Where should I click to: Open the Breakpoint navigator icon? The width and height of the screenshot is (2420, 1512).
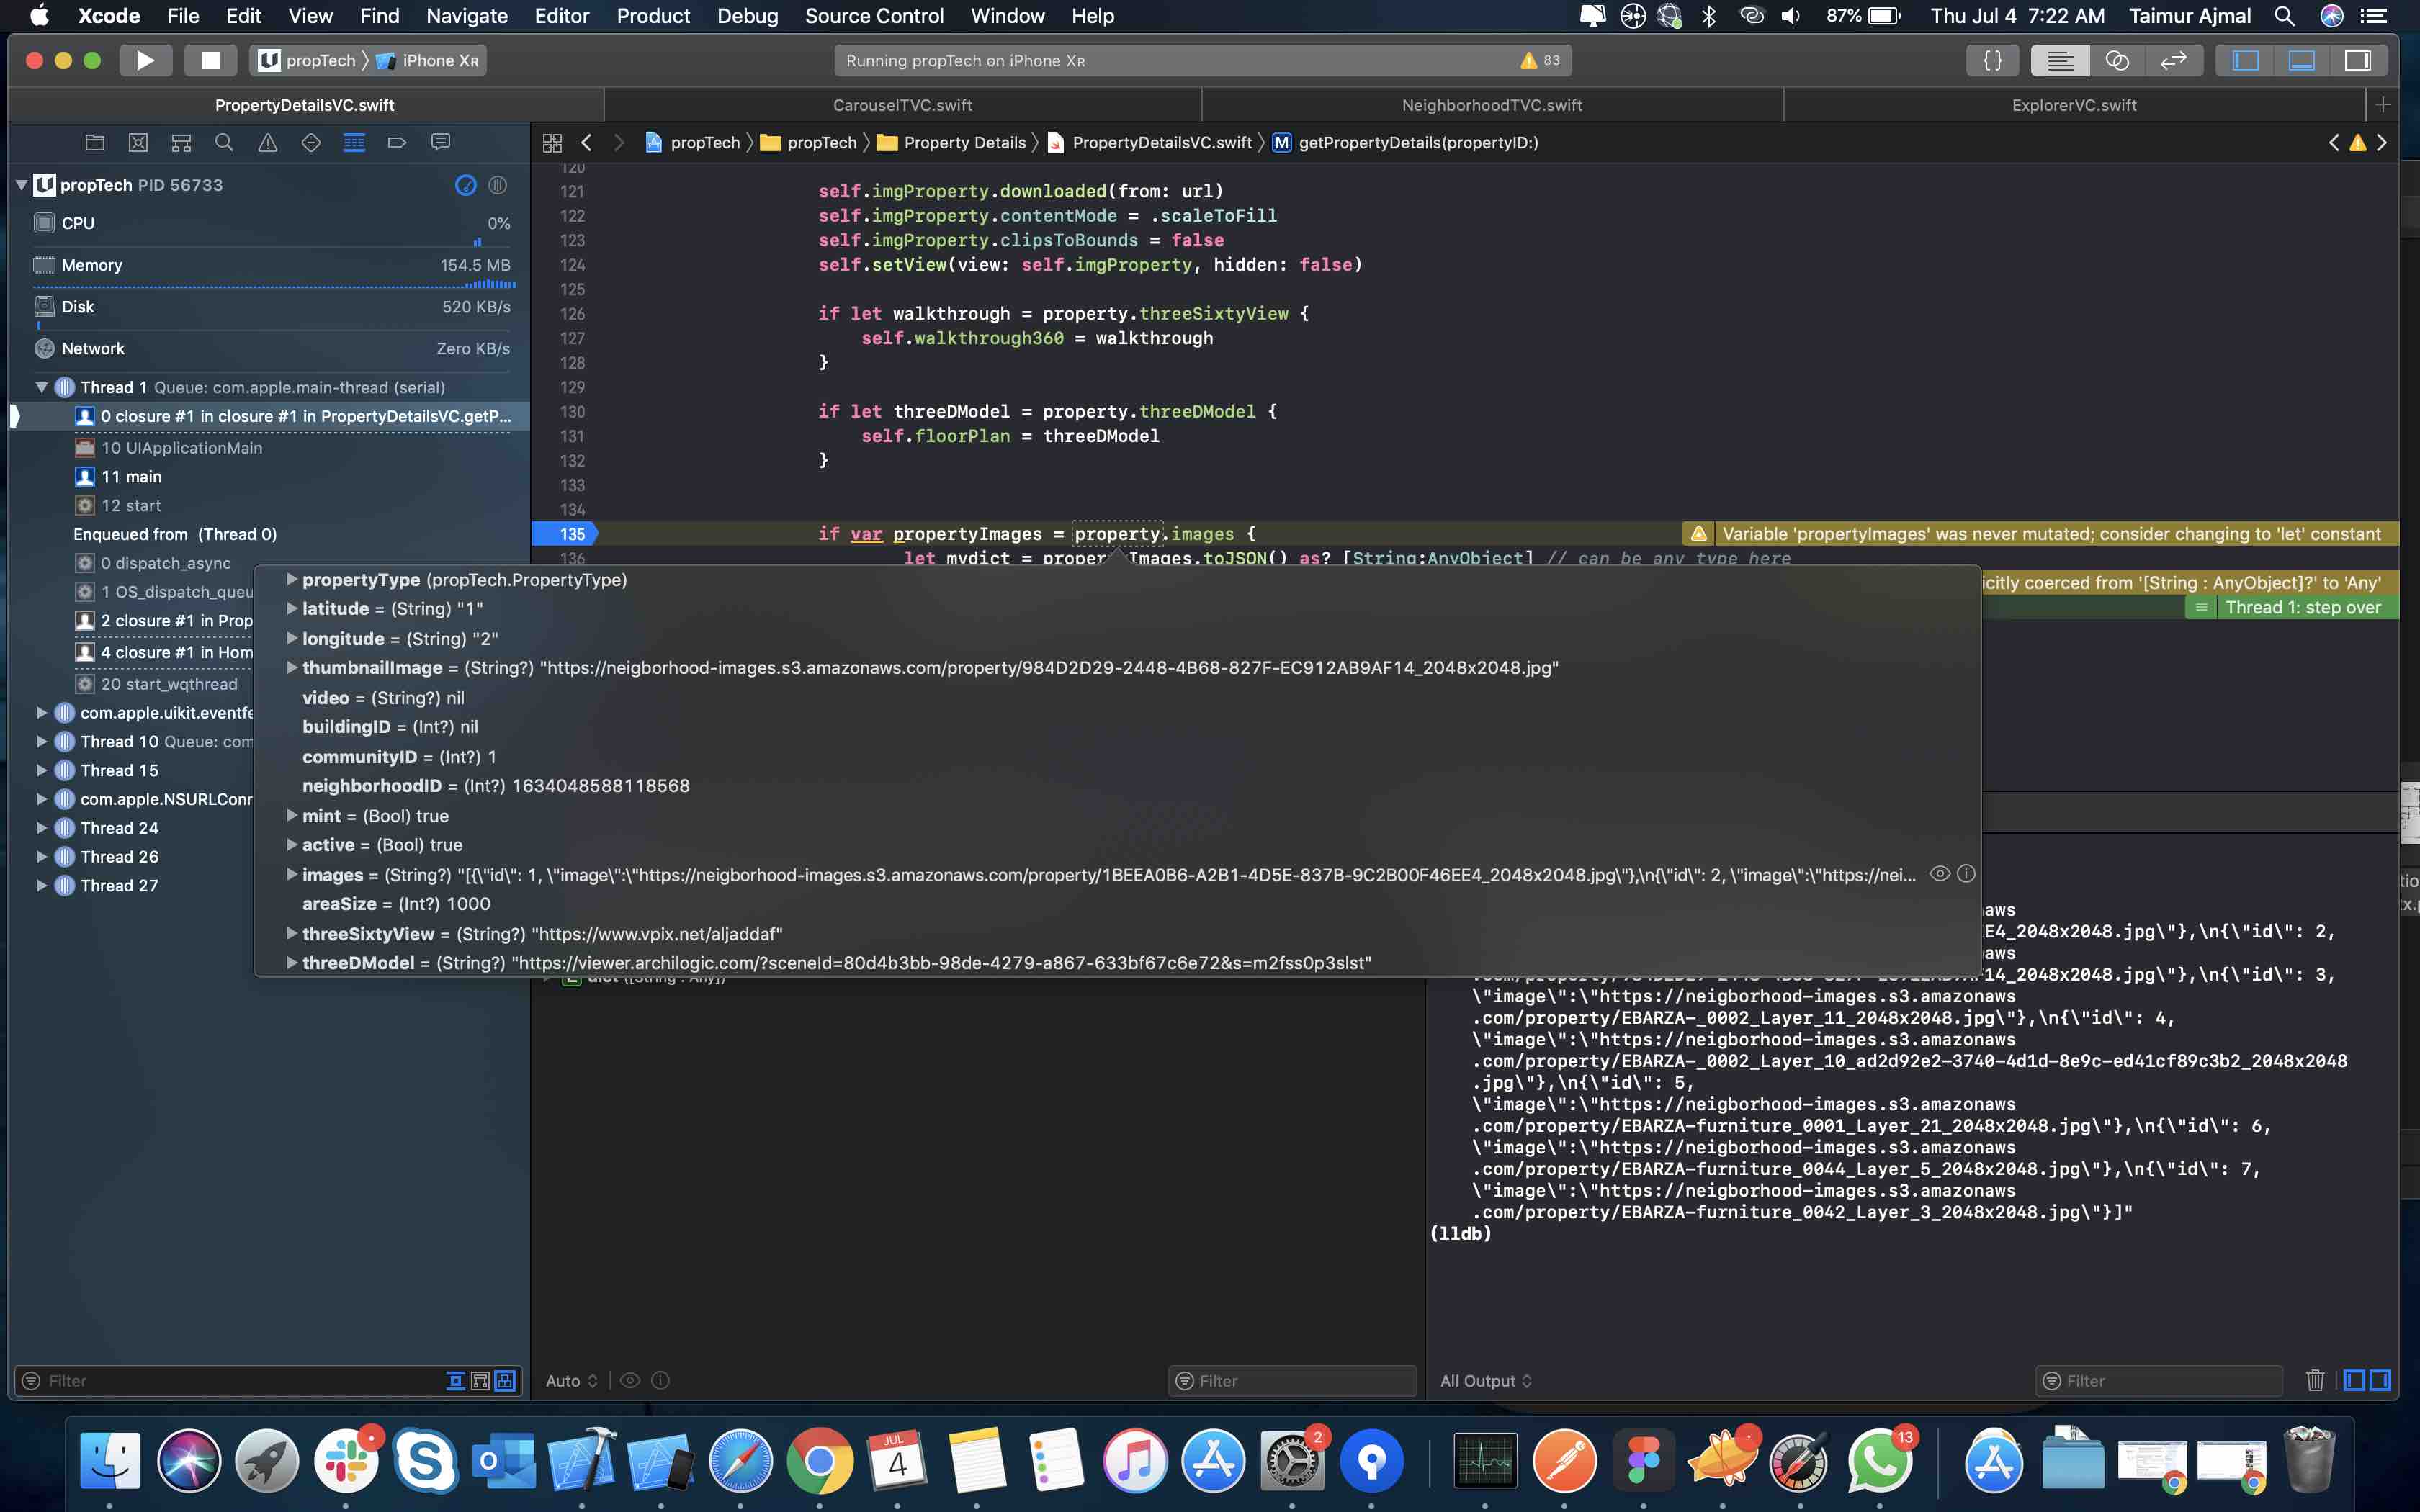point(397,143)
